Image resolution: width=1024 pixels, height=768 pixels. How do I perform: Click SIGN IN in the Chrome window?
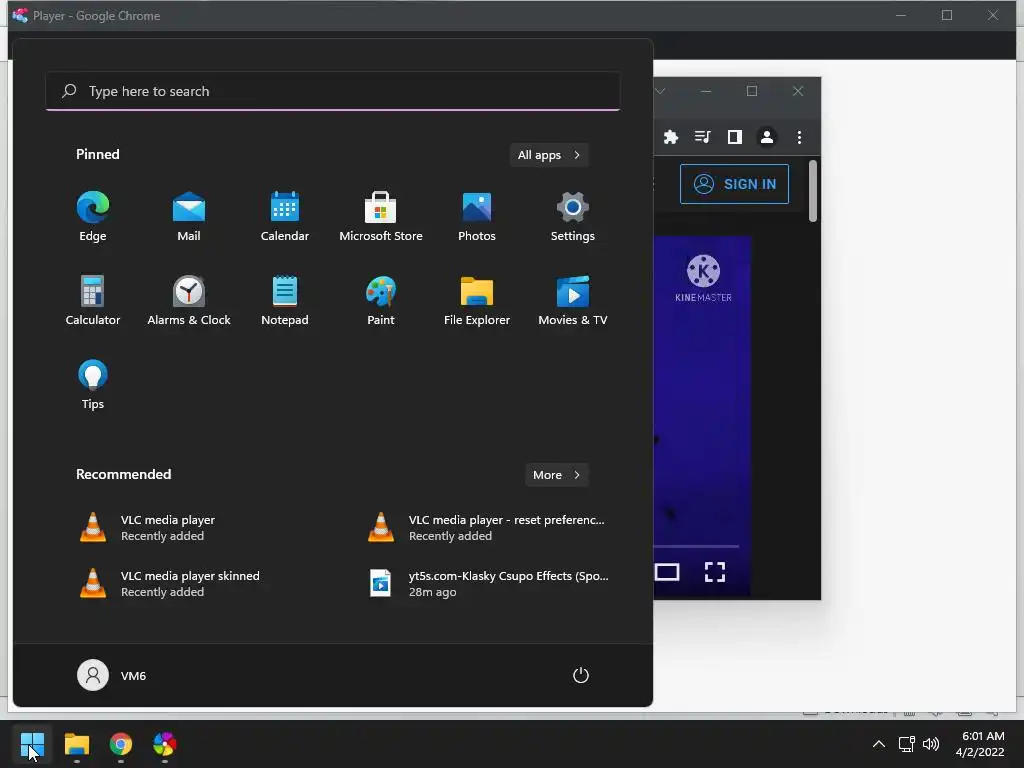[734, 184]
